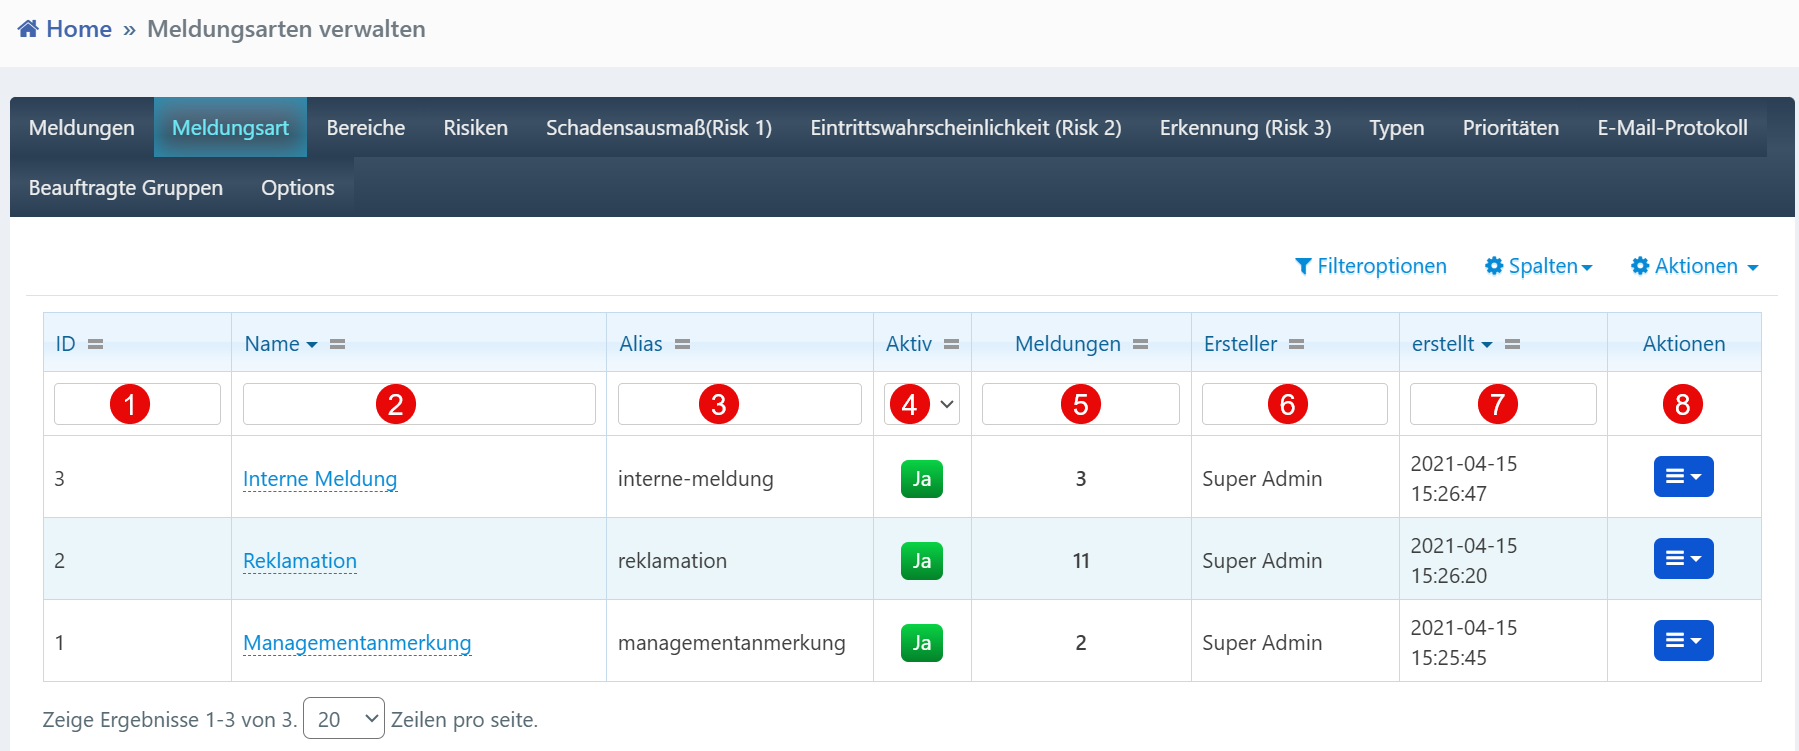Click the Home icon in breadcrumb
Viewport: 1799px width, 751px height.
coord(28,29)
